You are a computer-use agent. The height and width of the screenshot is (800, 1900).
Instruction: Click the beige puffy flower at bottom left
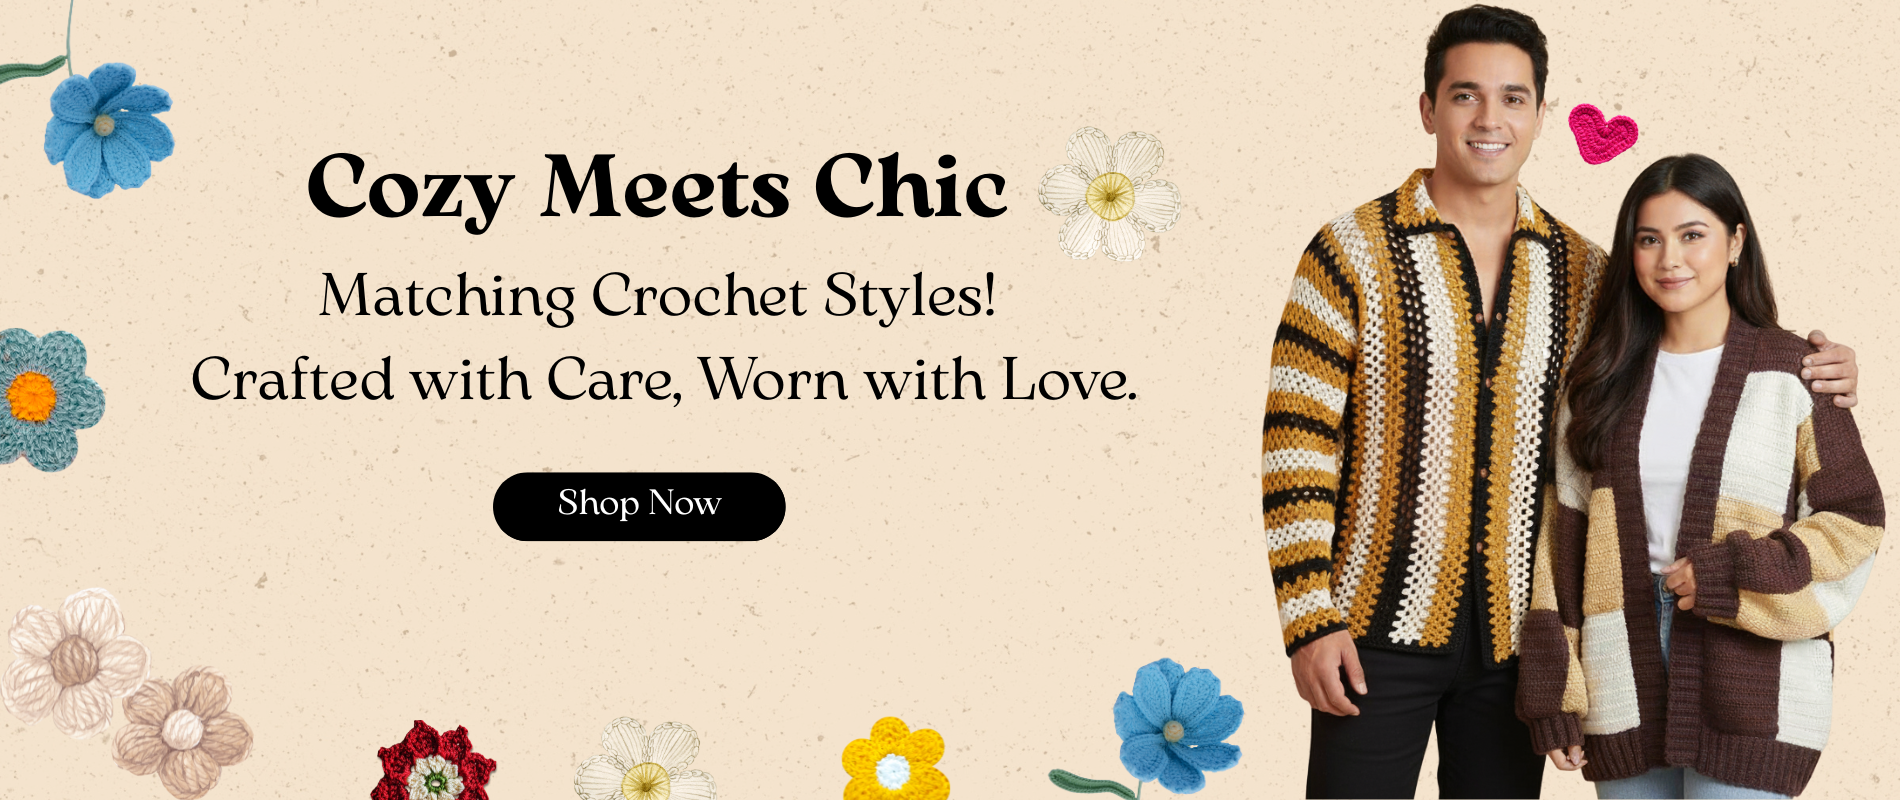click(x=183, y=735)
